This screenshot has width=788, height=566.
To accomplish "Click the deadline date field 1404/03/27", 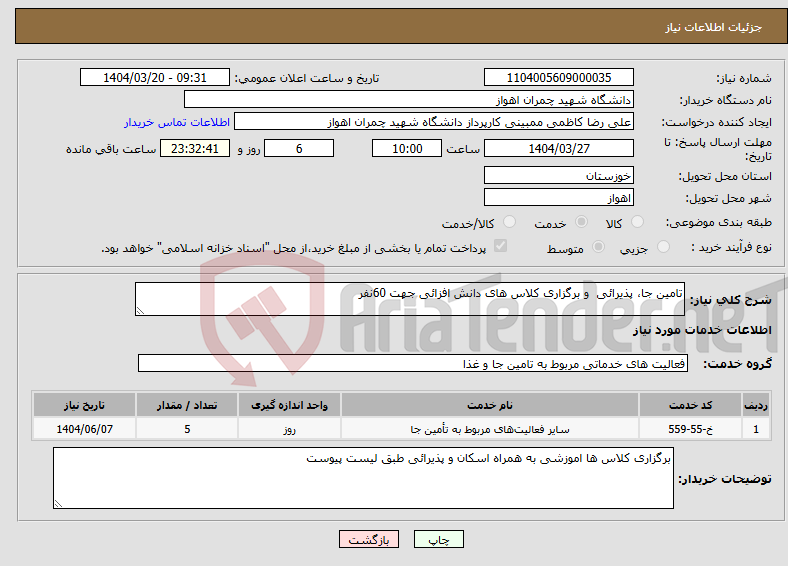I will (559, 148).
